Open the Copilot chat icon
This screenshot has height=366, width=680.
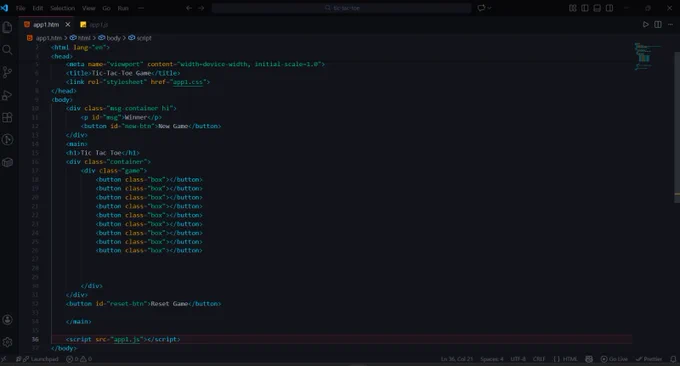(481, 8)
